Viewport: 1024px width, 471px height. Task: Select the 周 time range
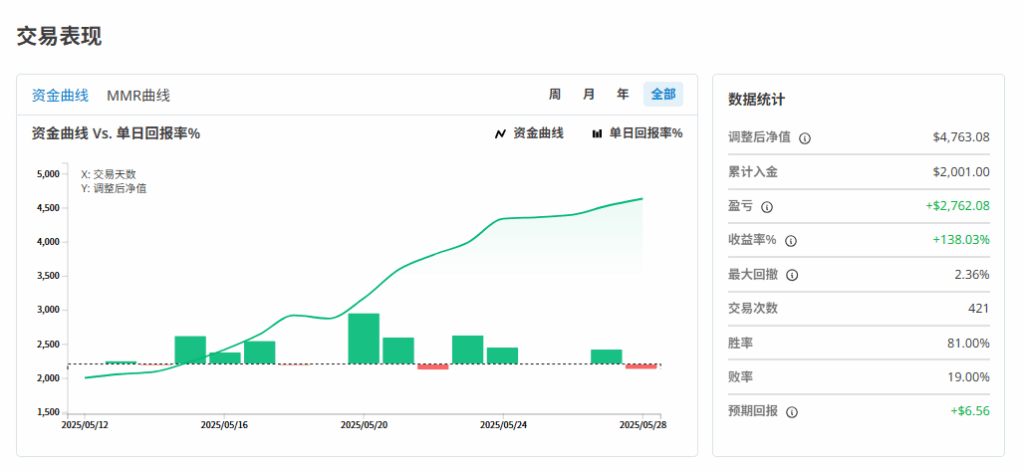click(x=555, y=95)
